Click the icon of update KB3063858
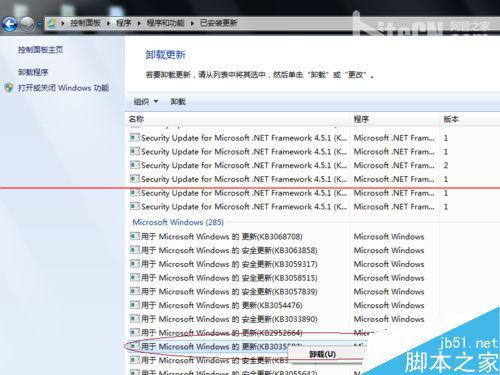 coord(134,250)
